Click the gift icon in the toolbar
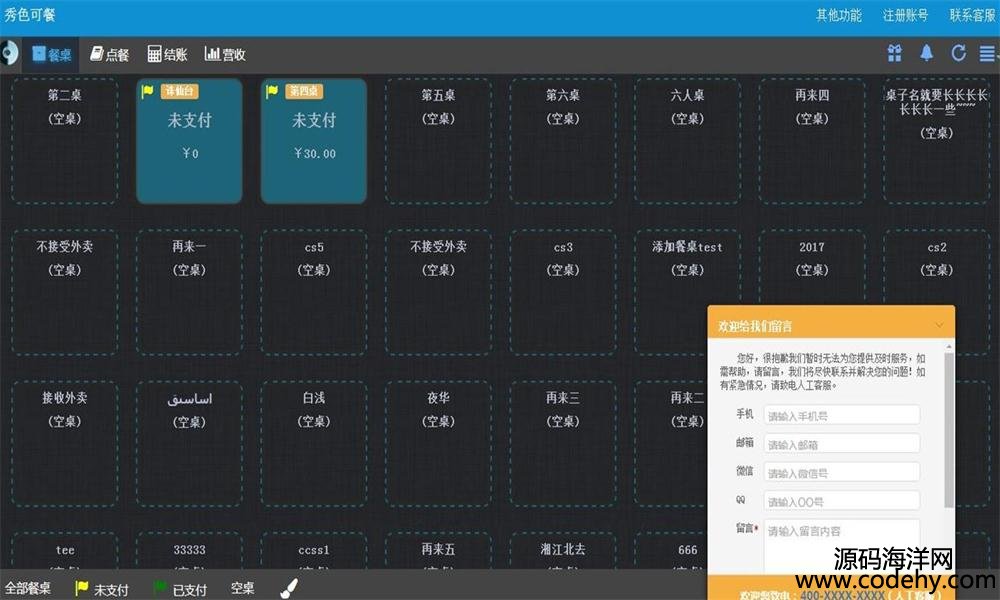1000x600 pixels. point(894,54)
